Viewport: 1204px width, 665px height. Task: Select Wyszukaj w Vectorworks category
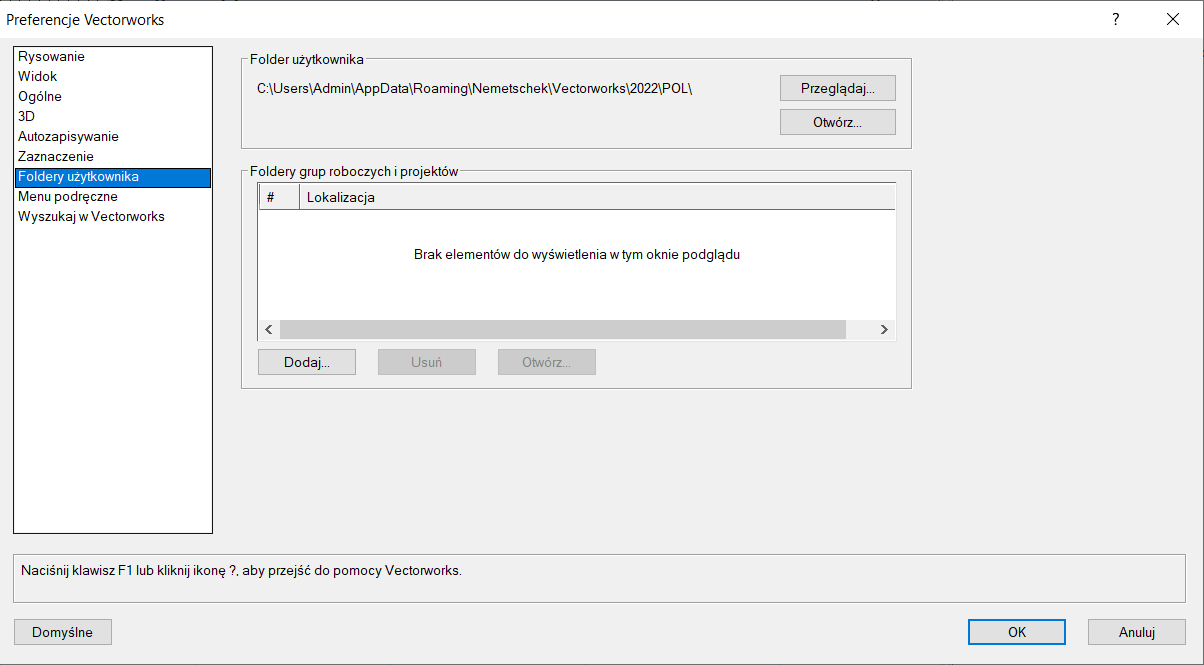113,217
